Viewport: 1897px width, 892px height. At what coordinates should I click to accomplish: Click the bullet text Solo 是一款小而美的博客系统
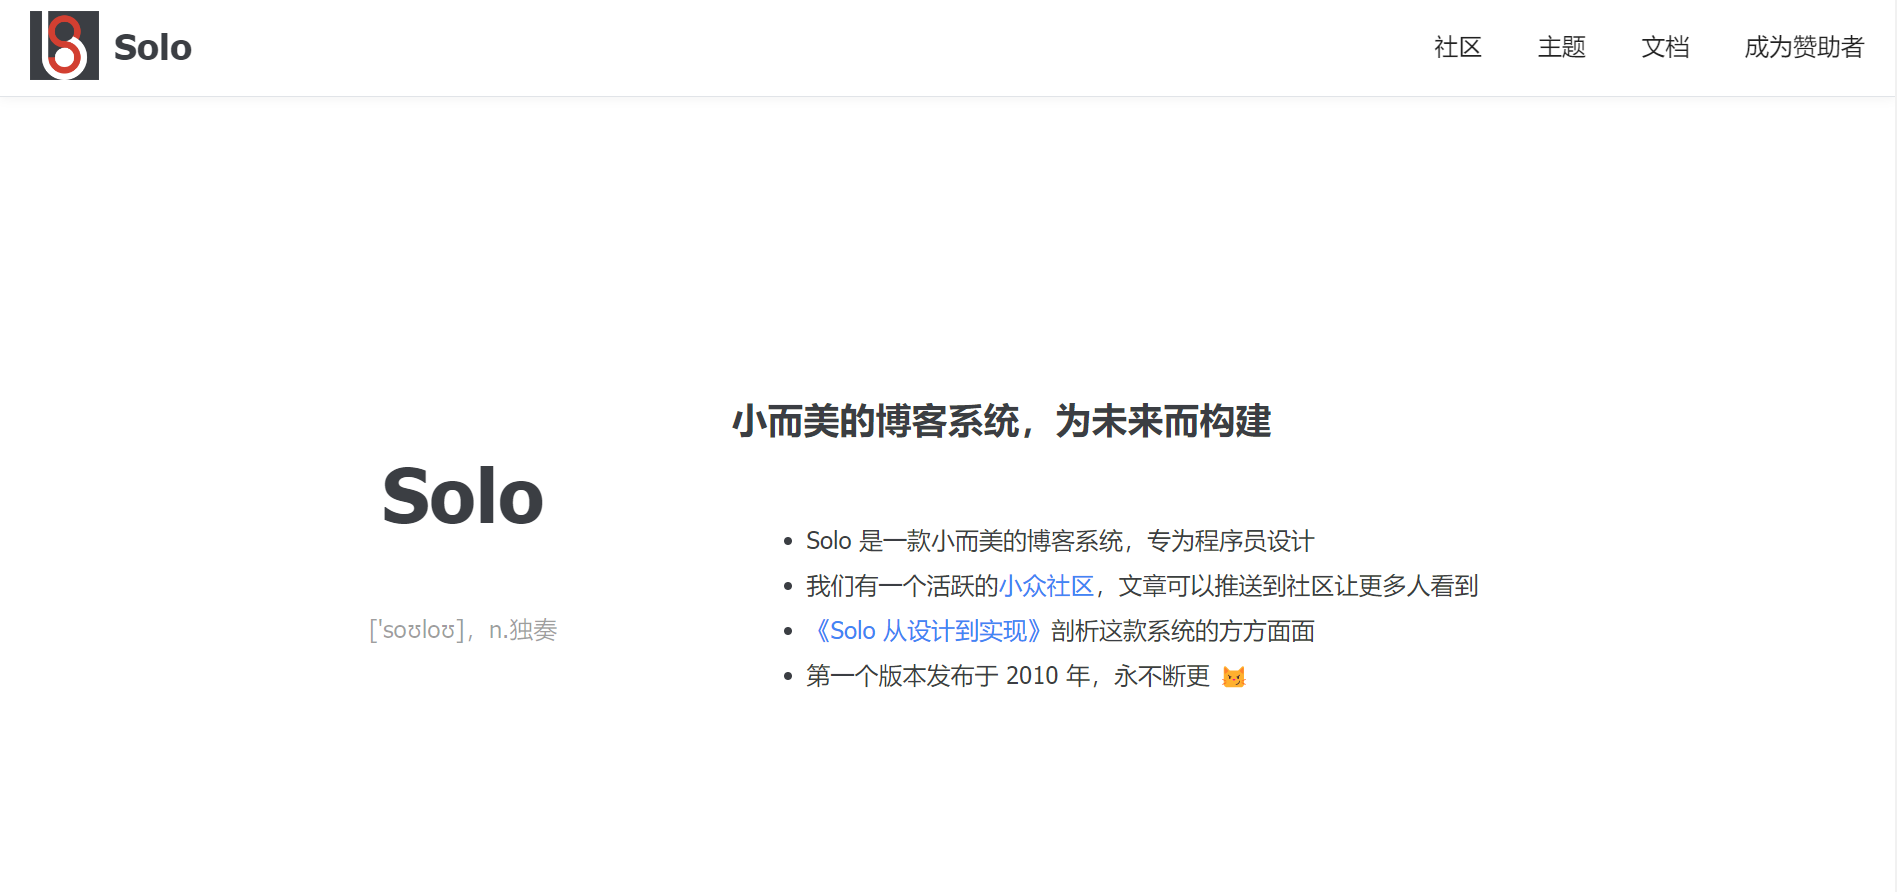pos(965,541)
